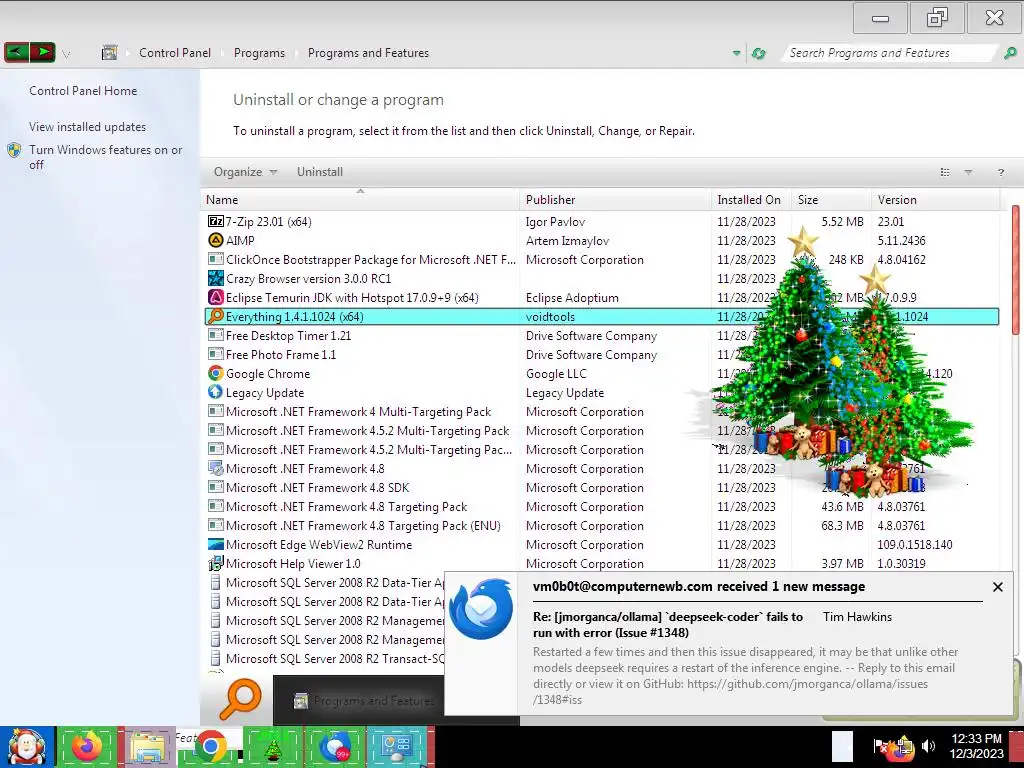Screen dimensions: 1024x768
Task: Select Microsoft .NET Framework 4.8 SDK
Action: pyautogui.click(x=601, y=487)
